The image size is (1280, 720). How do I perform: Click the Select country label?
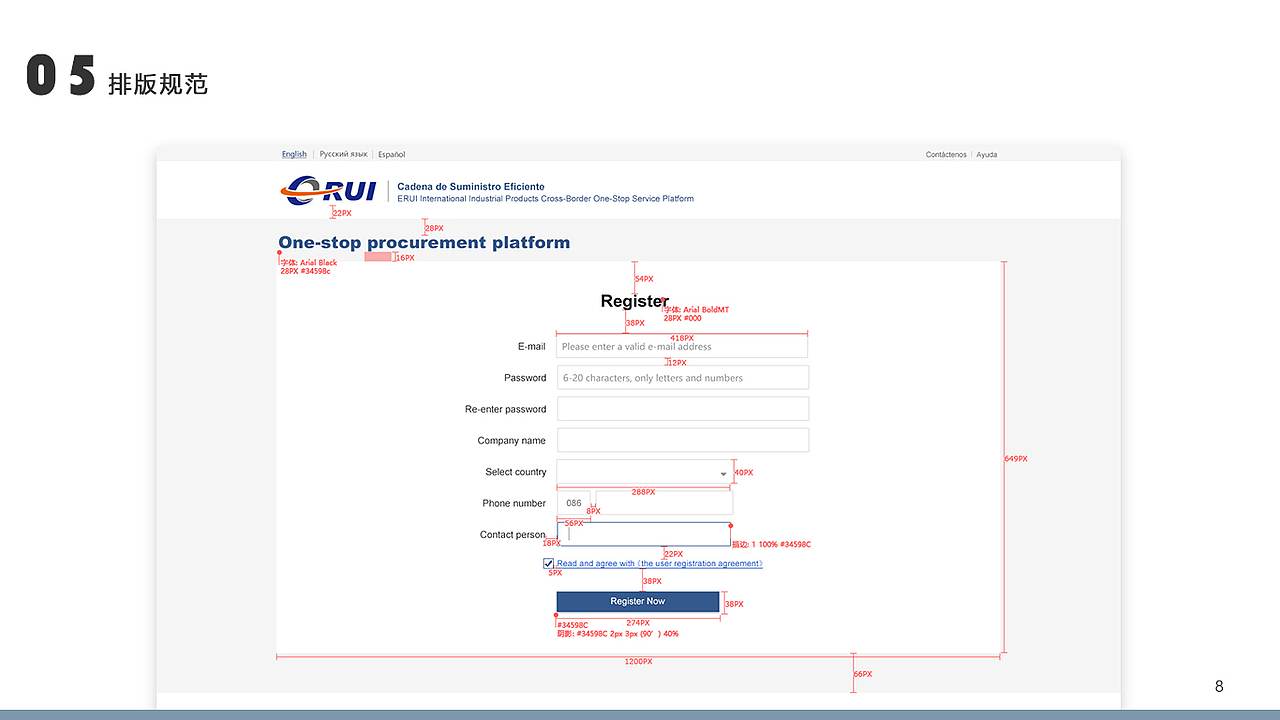pyautogui.click(x=516, y=472)
